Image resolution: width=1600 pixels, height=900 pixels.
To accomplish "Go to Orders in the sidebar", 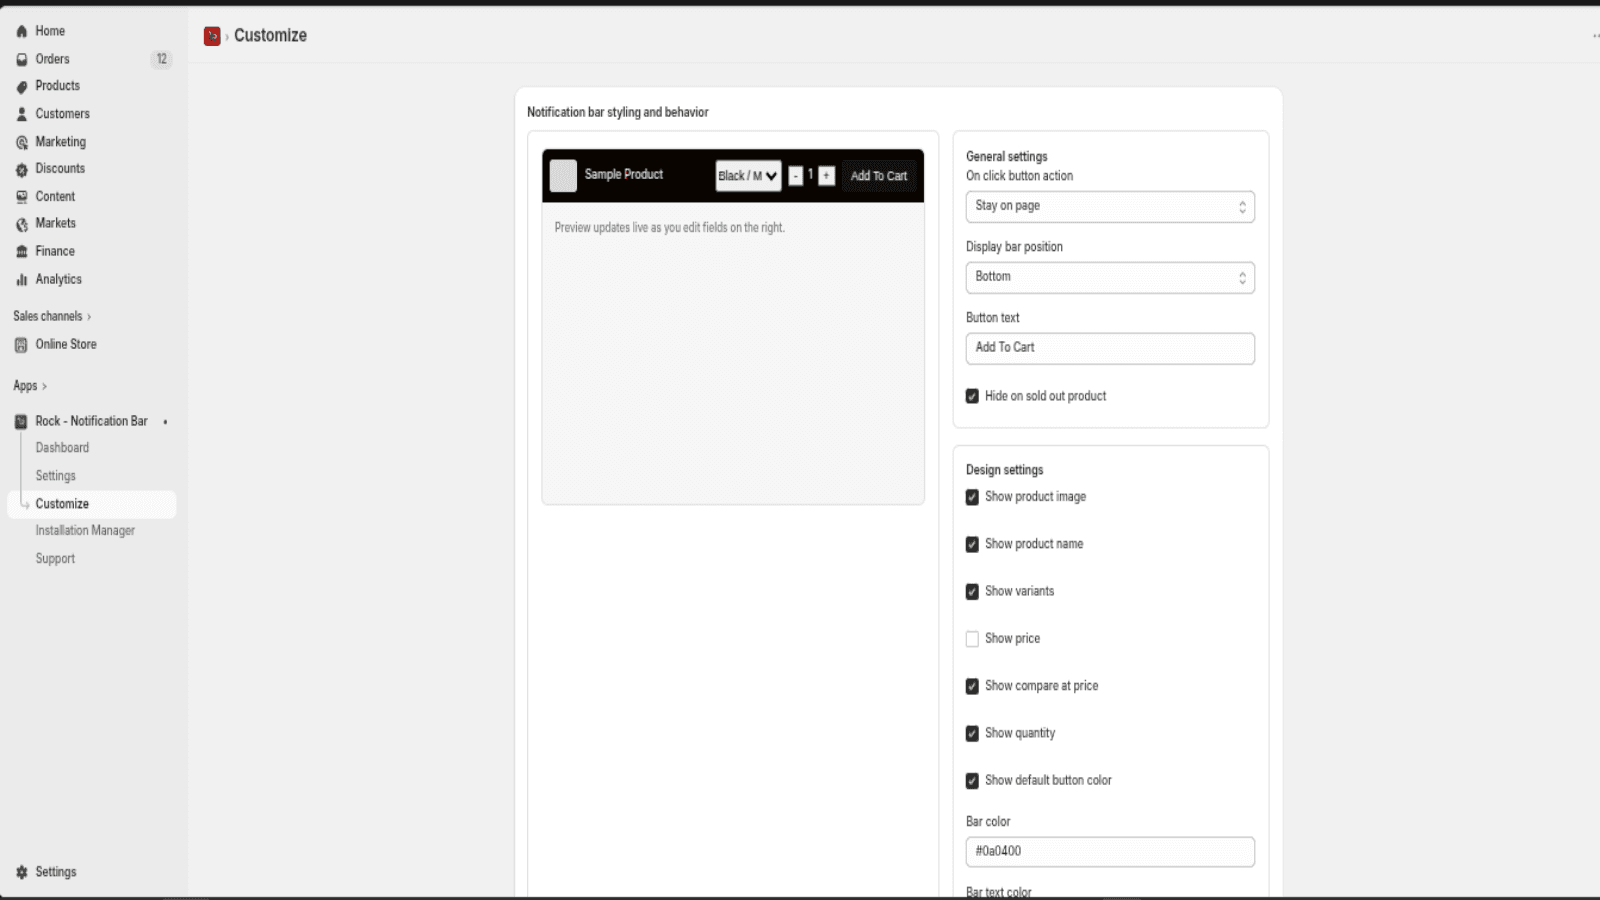I will click(53, 60).
